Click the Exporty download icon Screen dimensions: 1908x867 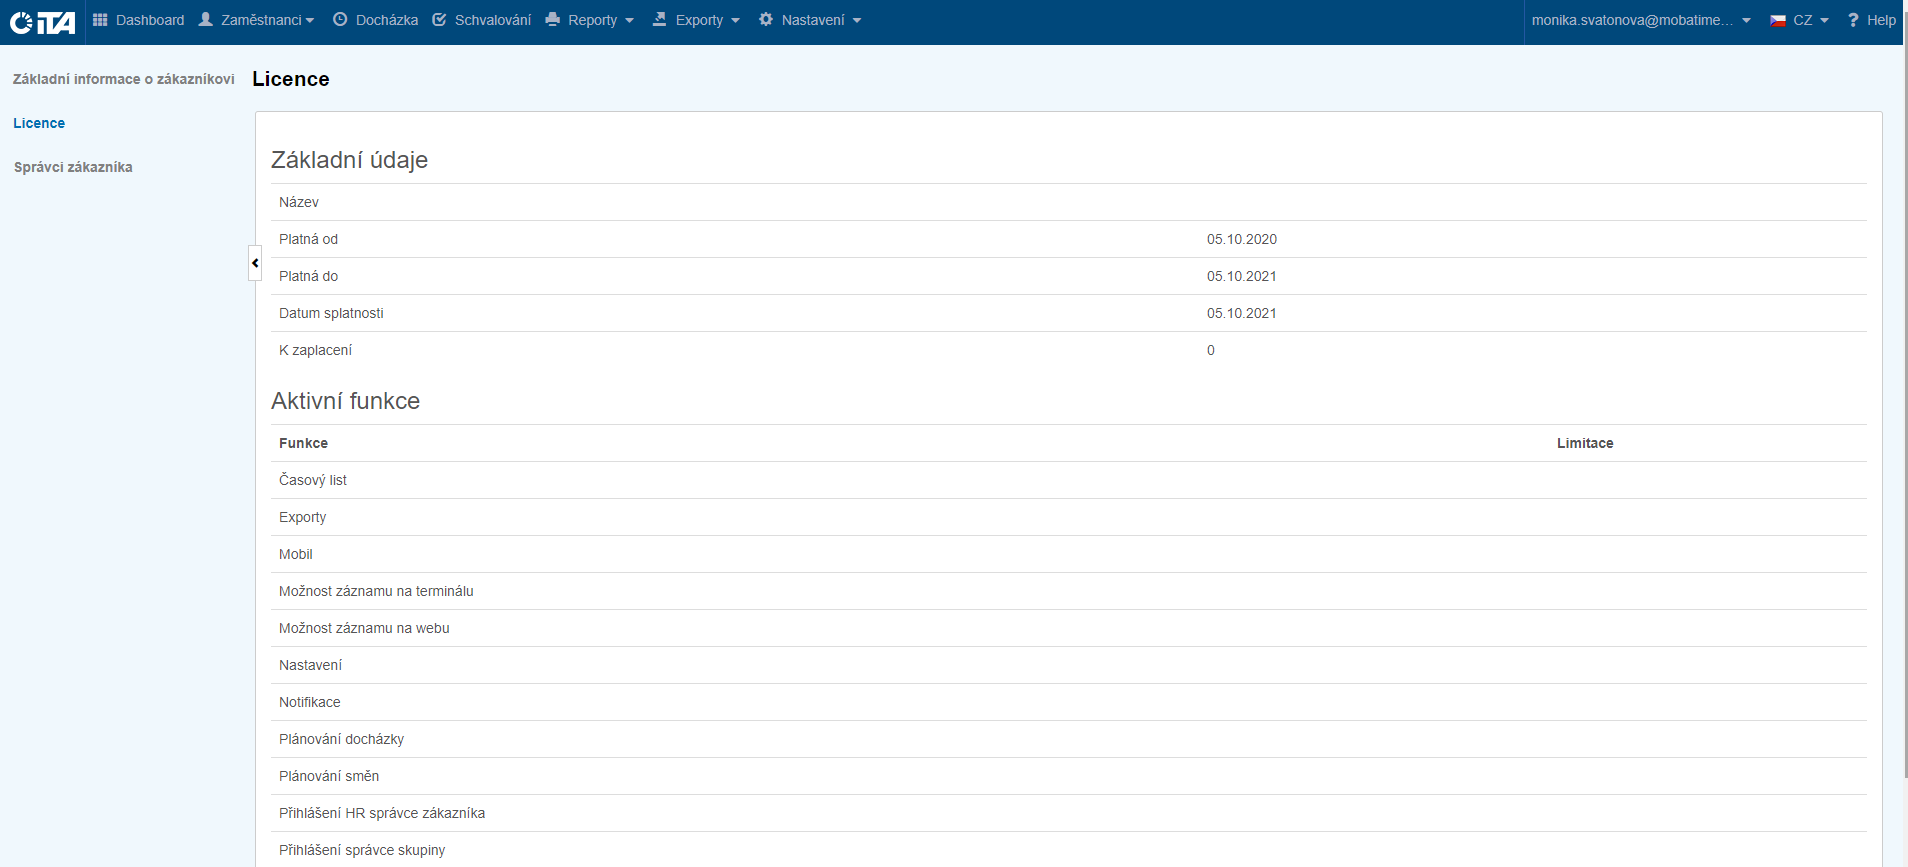[x=660, y=20]
